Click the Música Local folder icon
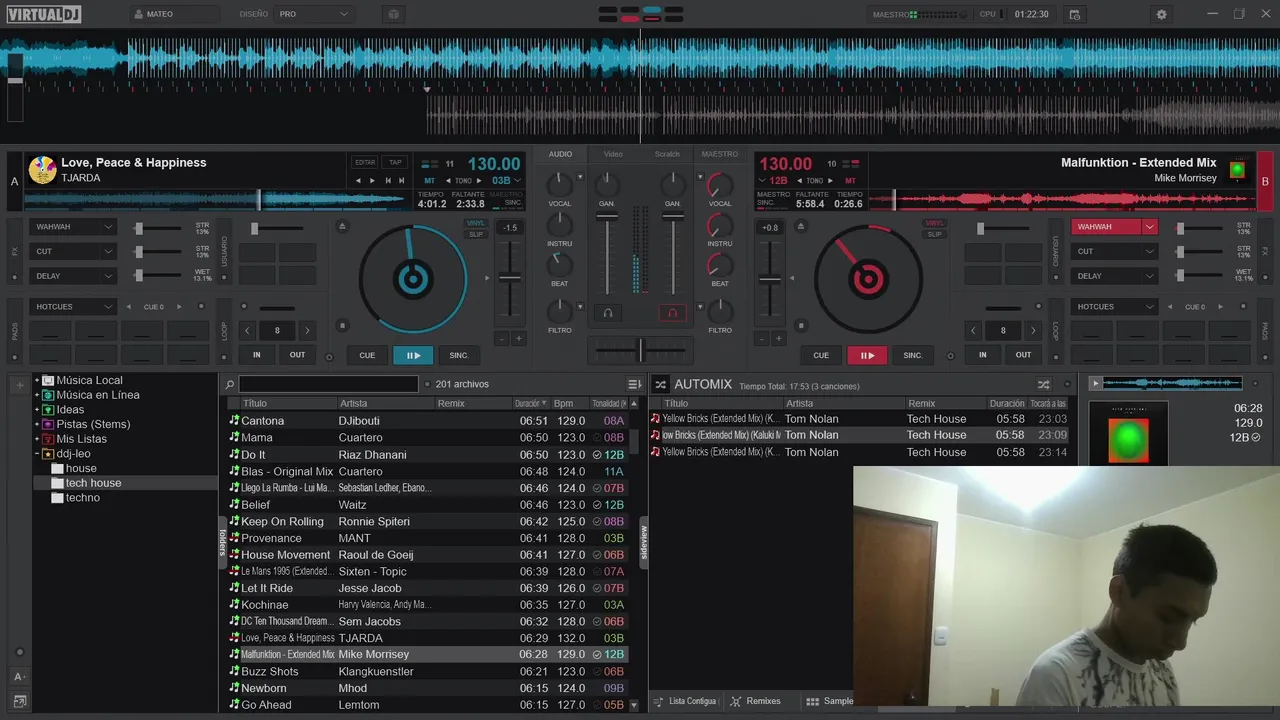This screenshot has height=720, width=1280. [48, 380]
